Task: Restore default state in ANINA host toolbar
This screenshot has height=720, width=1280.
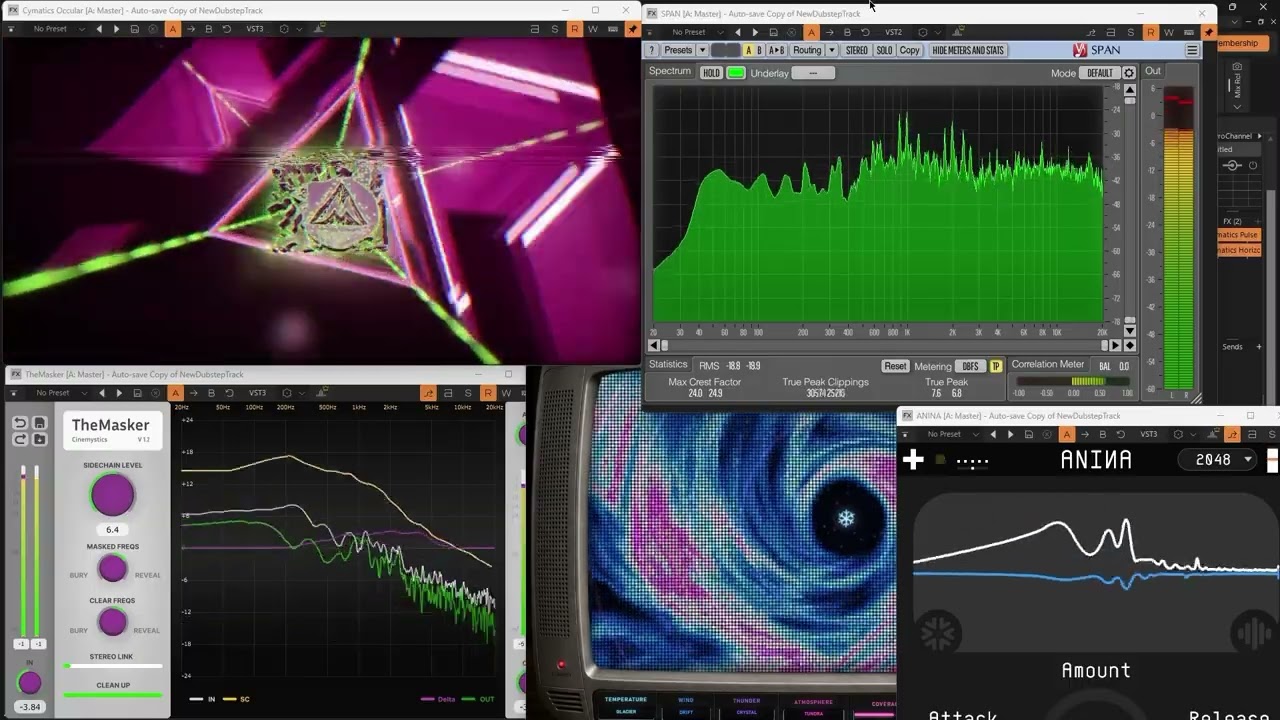Action: click(x=1121, y=434)
